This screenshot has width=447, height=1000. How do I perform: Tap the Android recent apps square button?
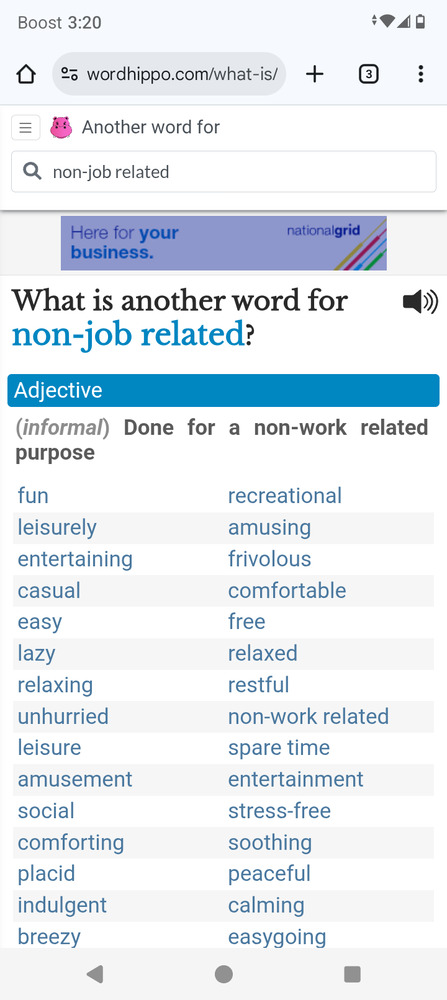352,974
